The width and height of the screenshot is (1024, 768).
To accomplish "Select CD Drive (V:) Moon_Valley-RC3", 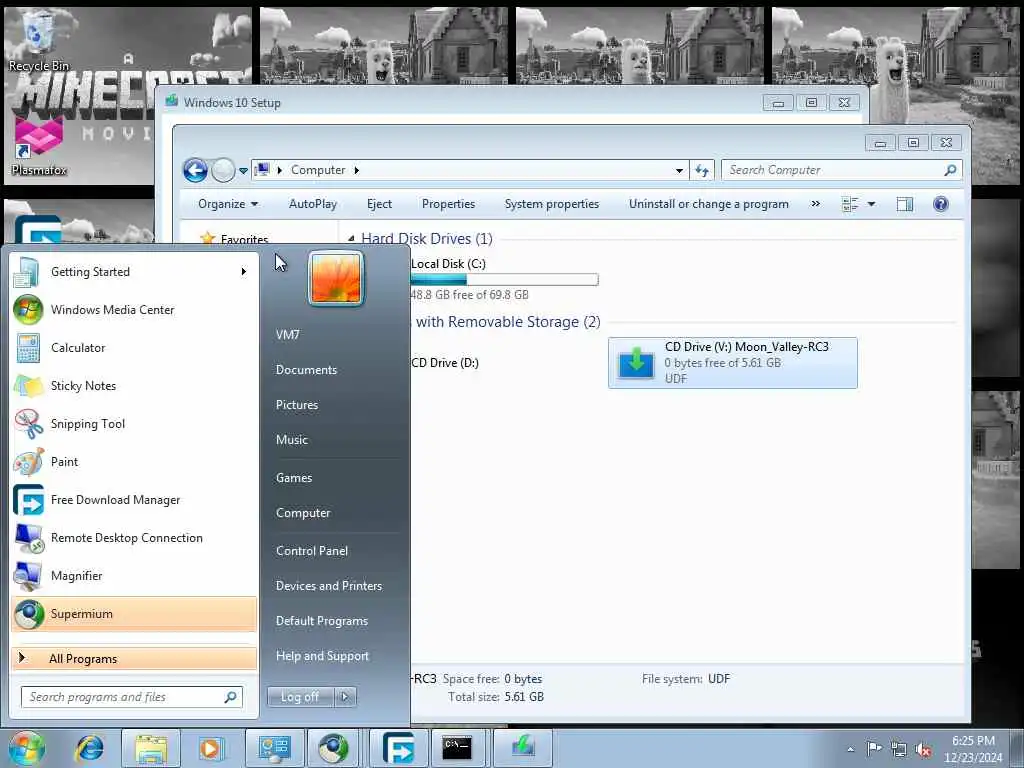I will click(x=733, y=363).
